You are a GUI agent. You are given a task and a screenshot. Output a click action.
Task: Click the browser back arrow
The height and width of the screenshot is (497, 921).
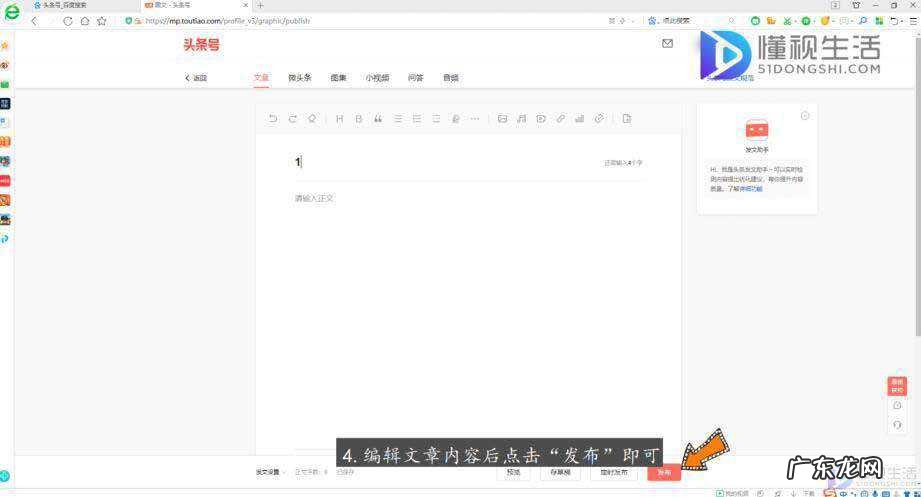[35, 21]
